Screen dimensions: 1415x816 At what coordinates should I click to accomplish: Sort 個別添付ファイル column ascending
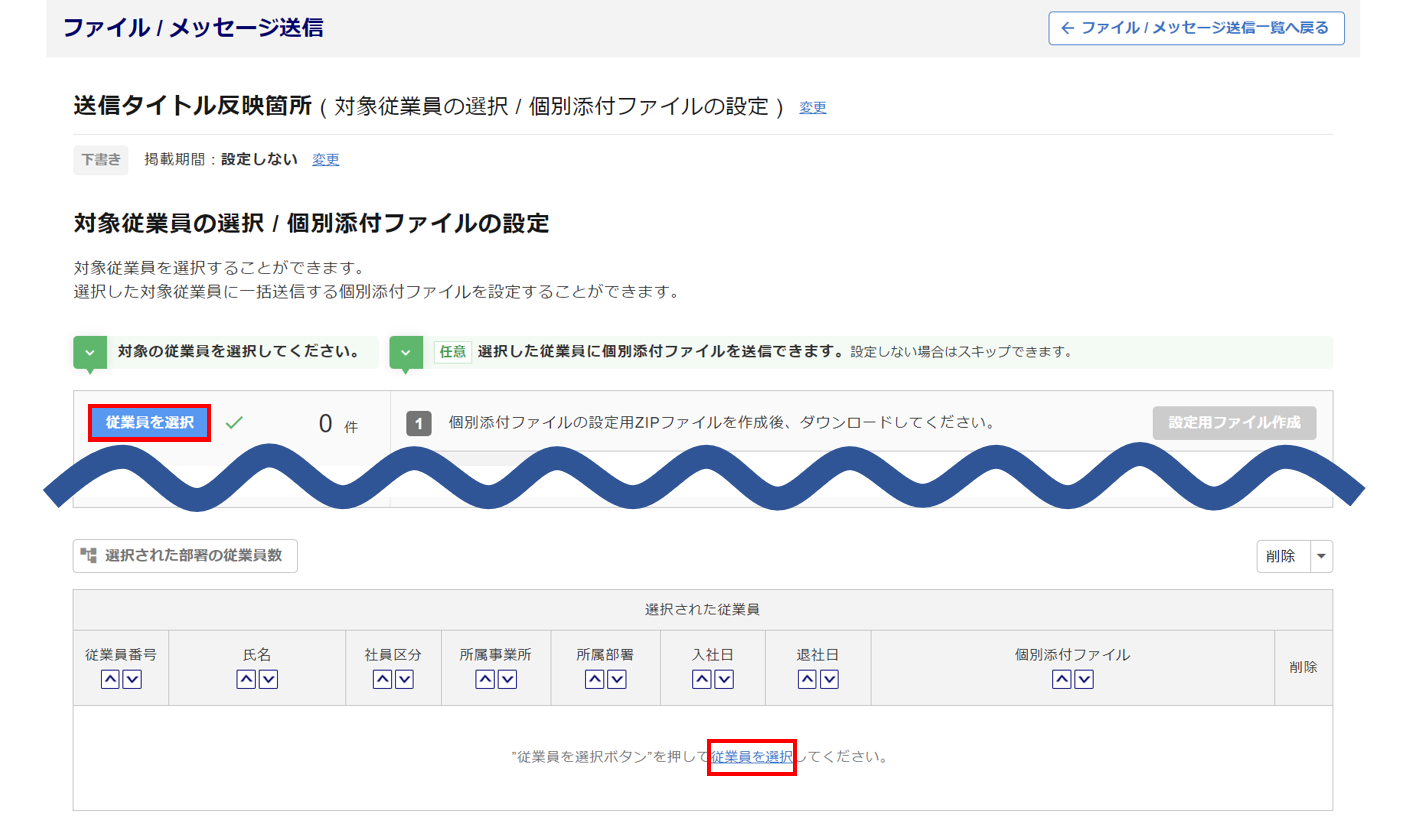point(1061,680)
